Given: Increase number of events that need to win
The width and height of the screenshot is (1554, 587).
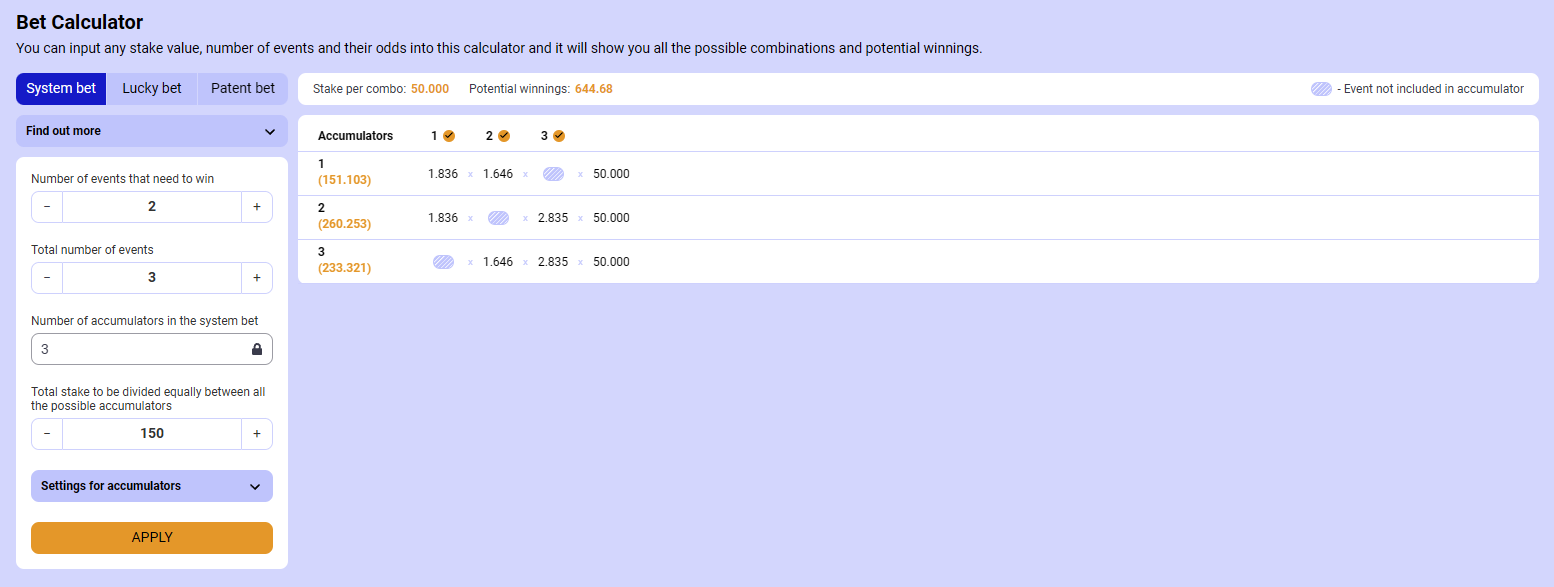Looking at the screenshot, I should (257, 207).
